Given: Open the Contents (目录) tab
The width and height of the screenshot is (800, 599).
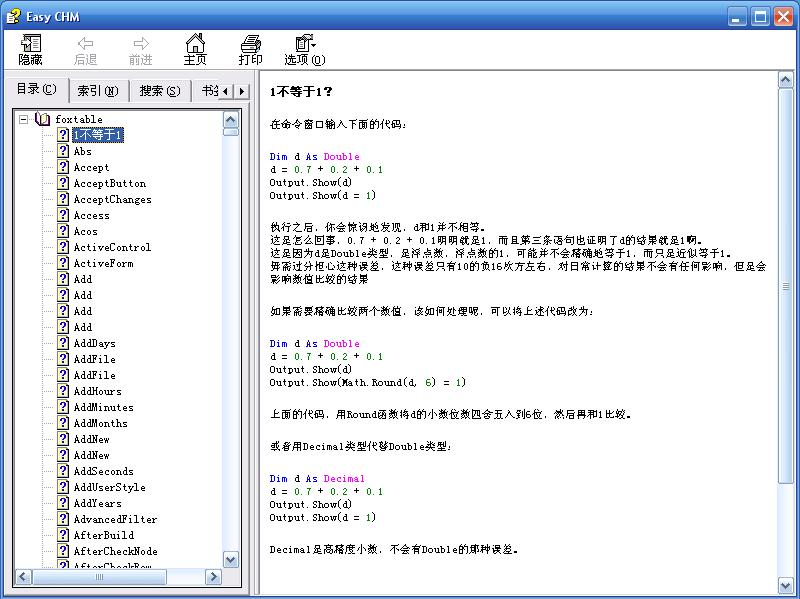Looking at the screenshot, I should (x=36, y=90).
